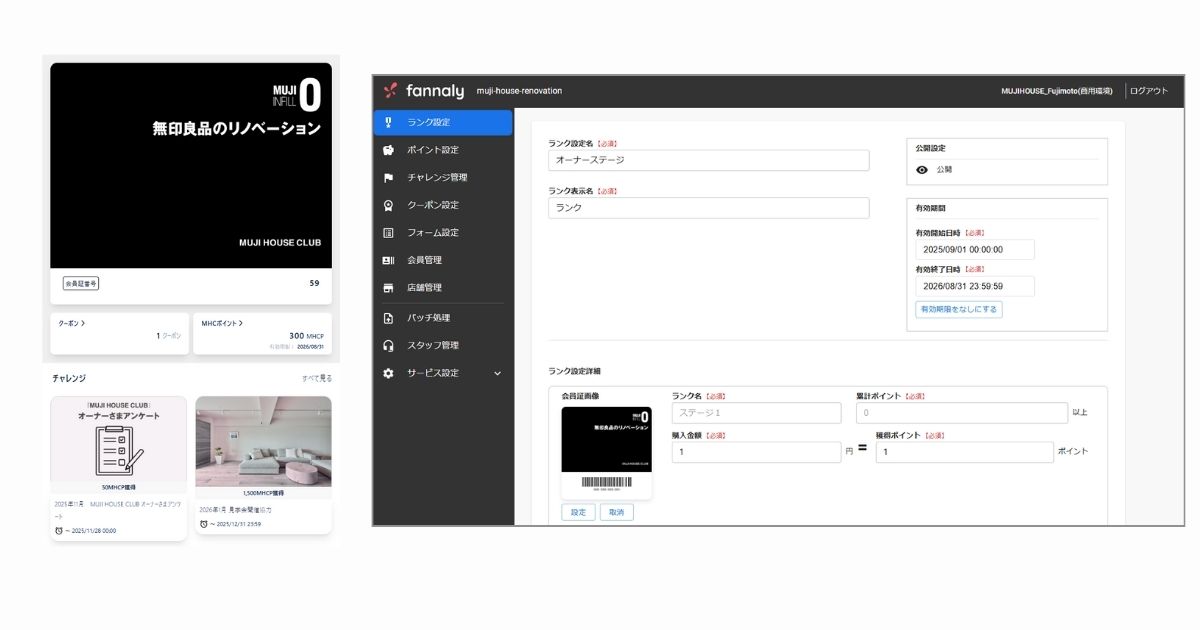Click the 設定 button under card image
The height and width of the screenshot is (630, 1200).
click(x=578, y=512)
